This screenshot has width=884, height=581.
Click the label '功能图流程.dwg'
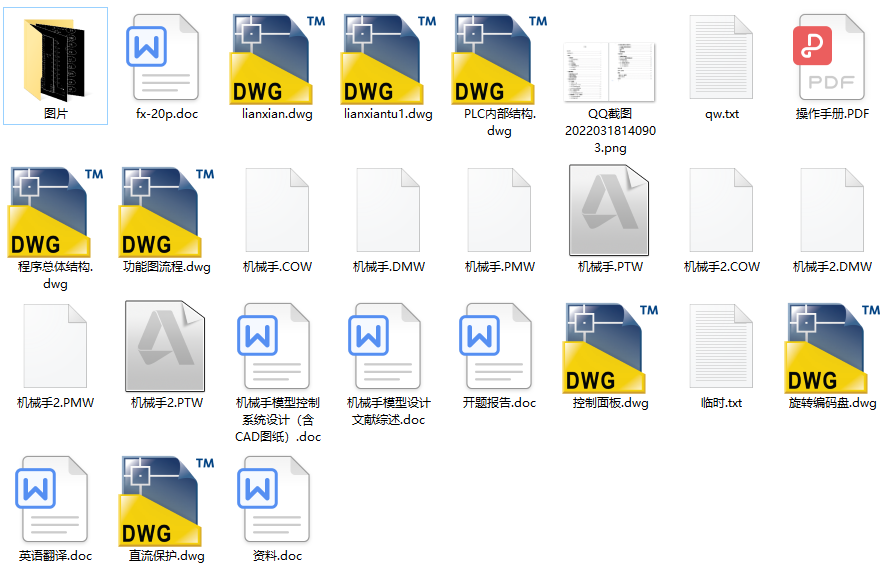pyautogui.click(x=167, y=267)
